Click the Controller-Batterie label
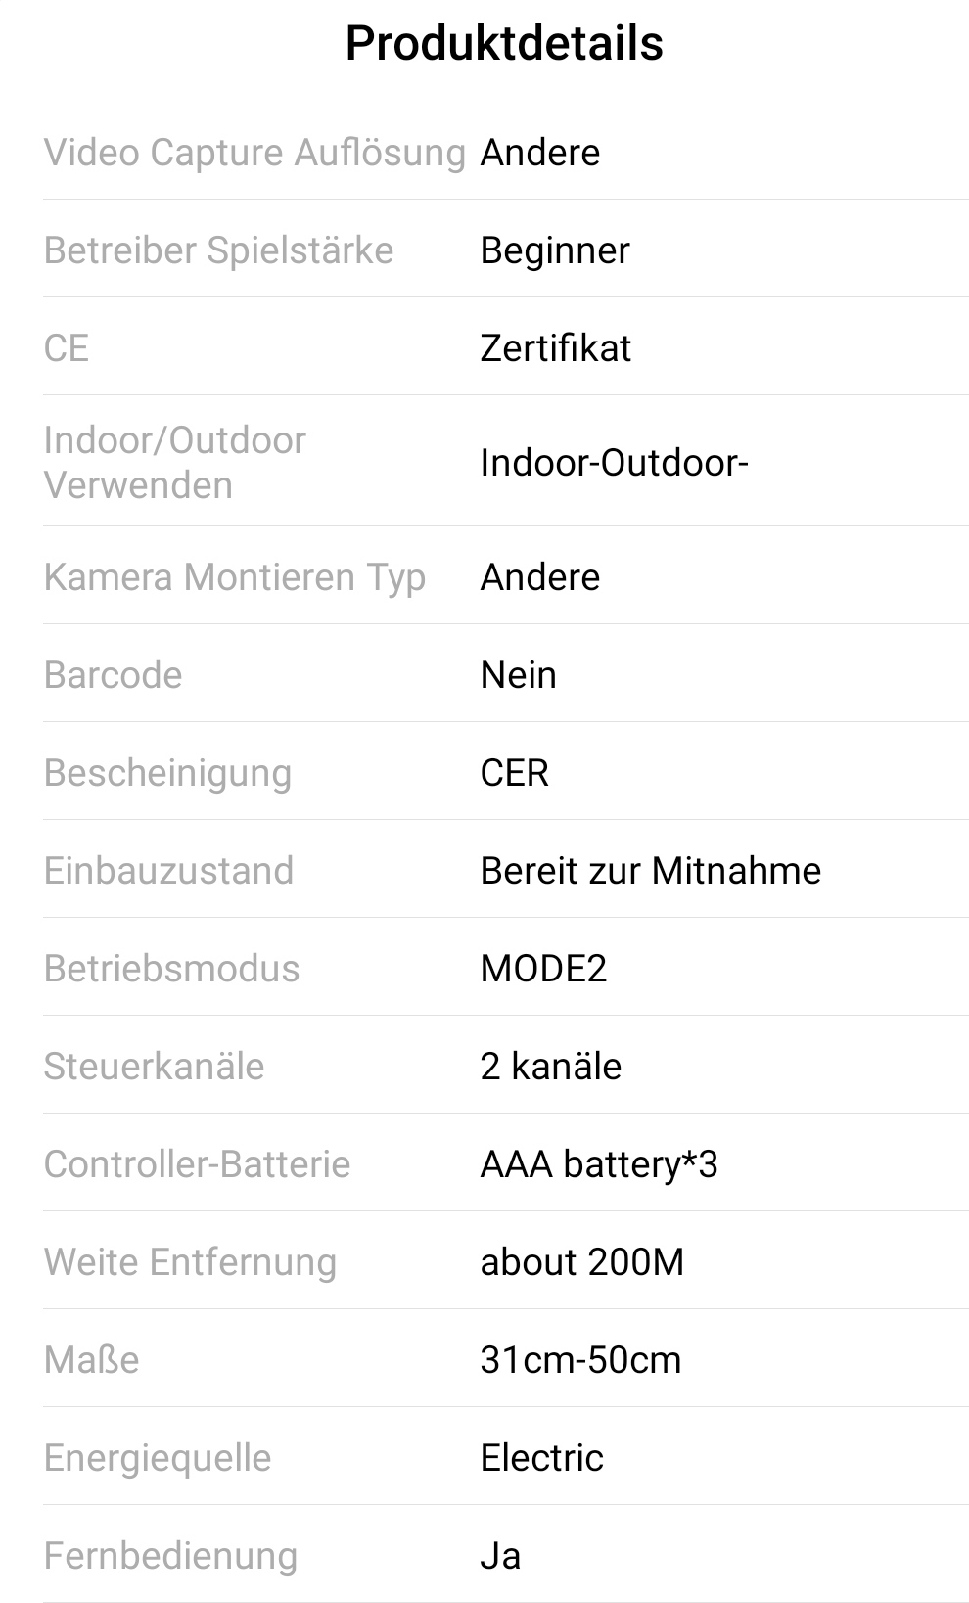This screenshot has width=969, height=1603. 197,1165
